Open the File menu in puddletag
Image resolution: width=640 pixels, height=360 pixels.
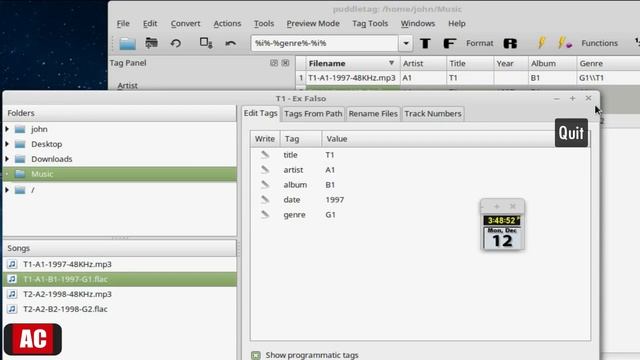pos(123,24)
